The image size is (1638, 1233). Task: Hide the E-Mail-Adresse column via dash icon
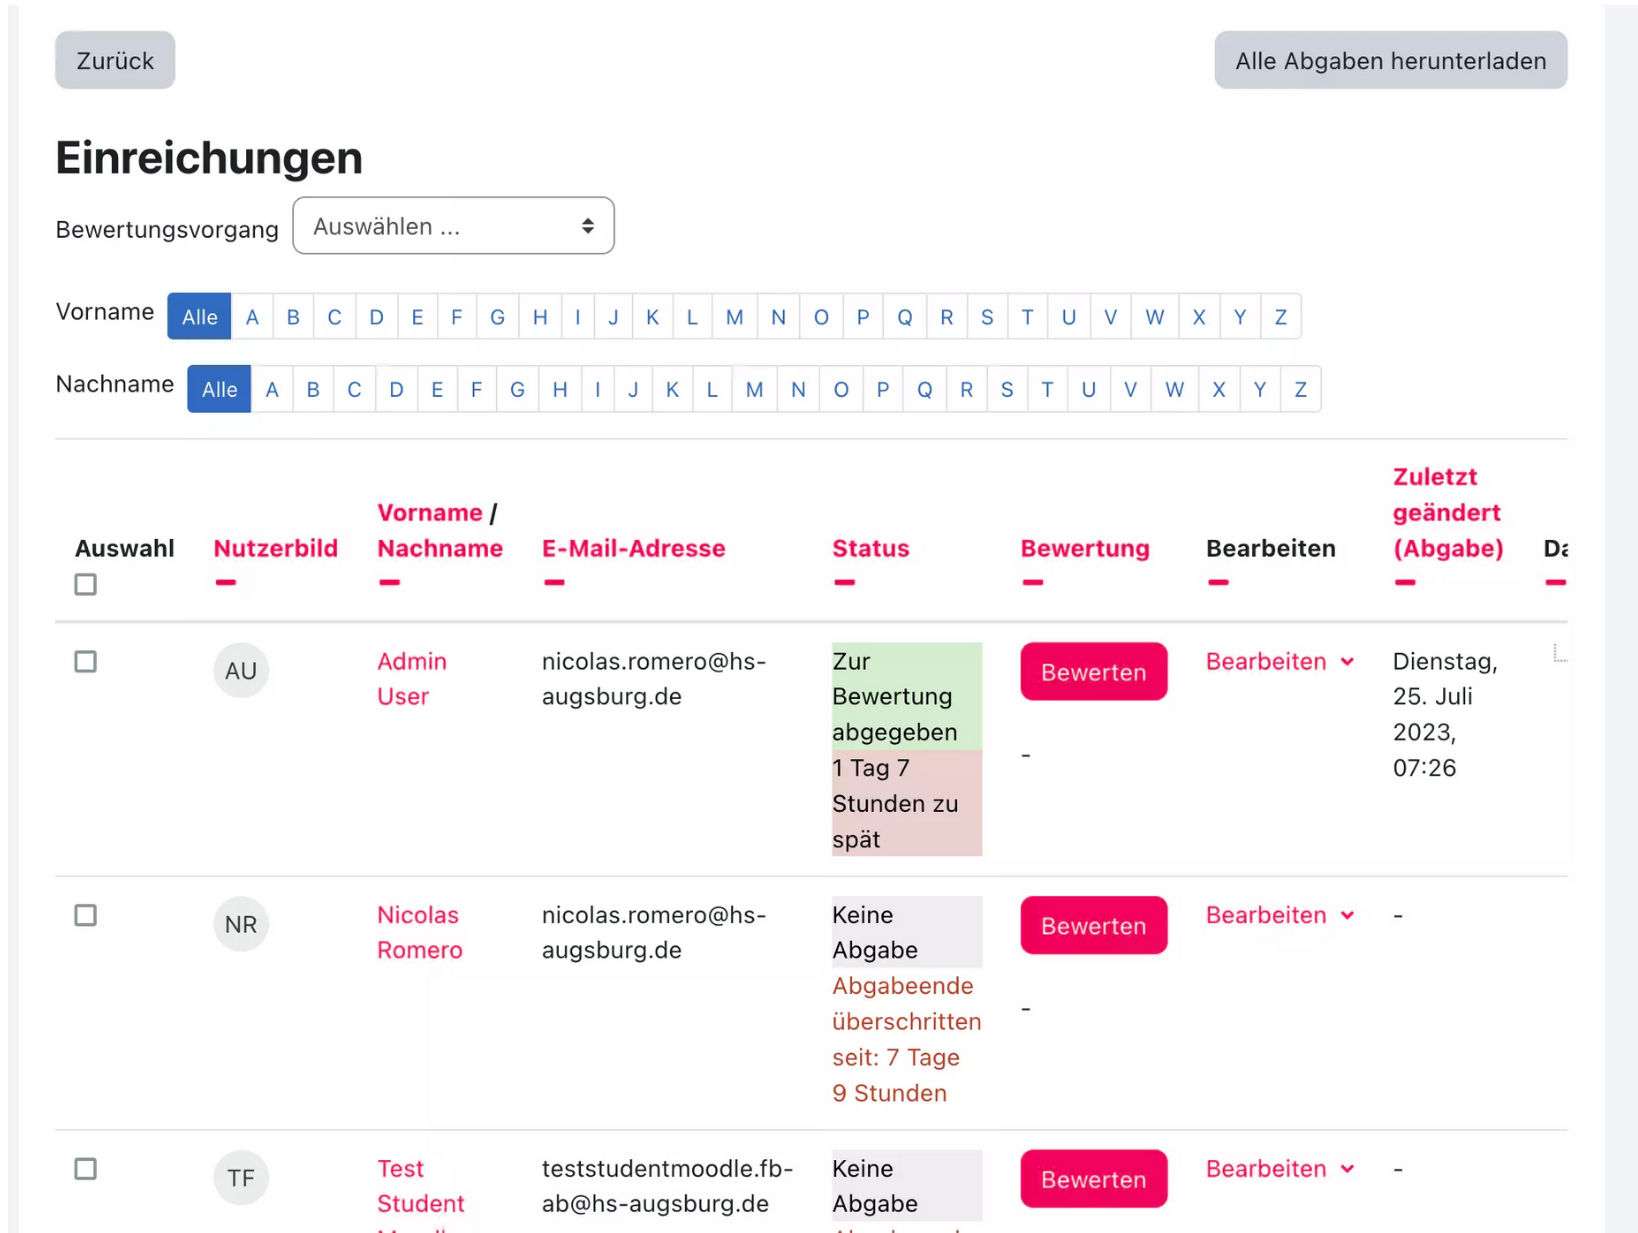[x=554, y=582]
